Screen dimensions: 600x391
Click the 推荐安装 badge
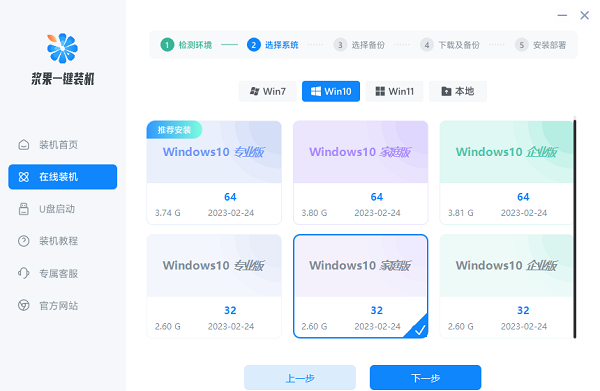click(x=174, y=130)
